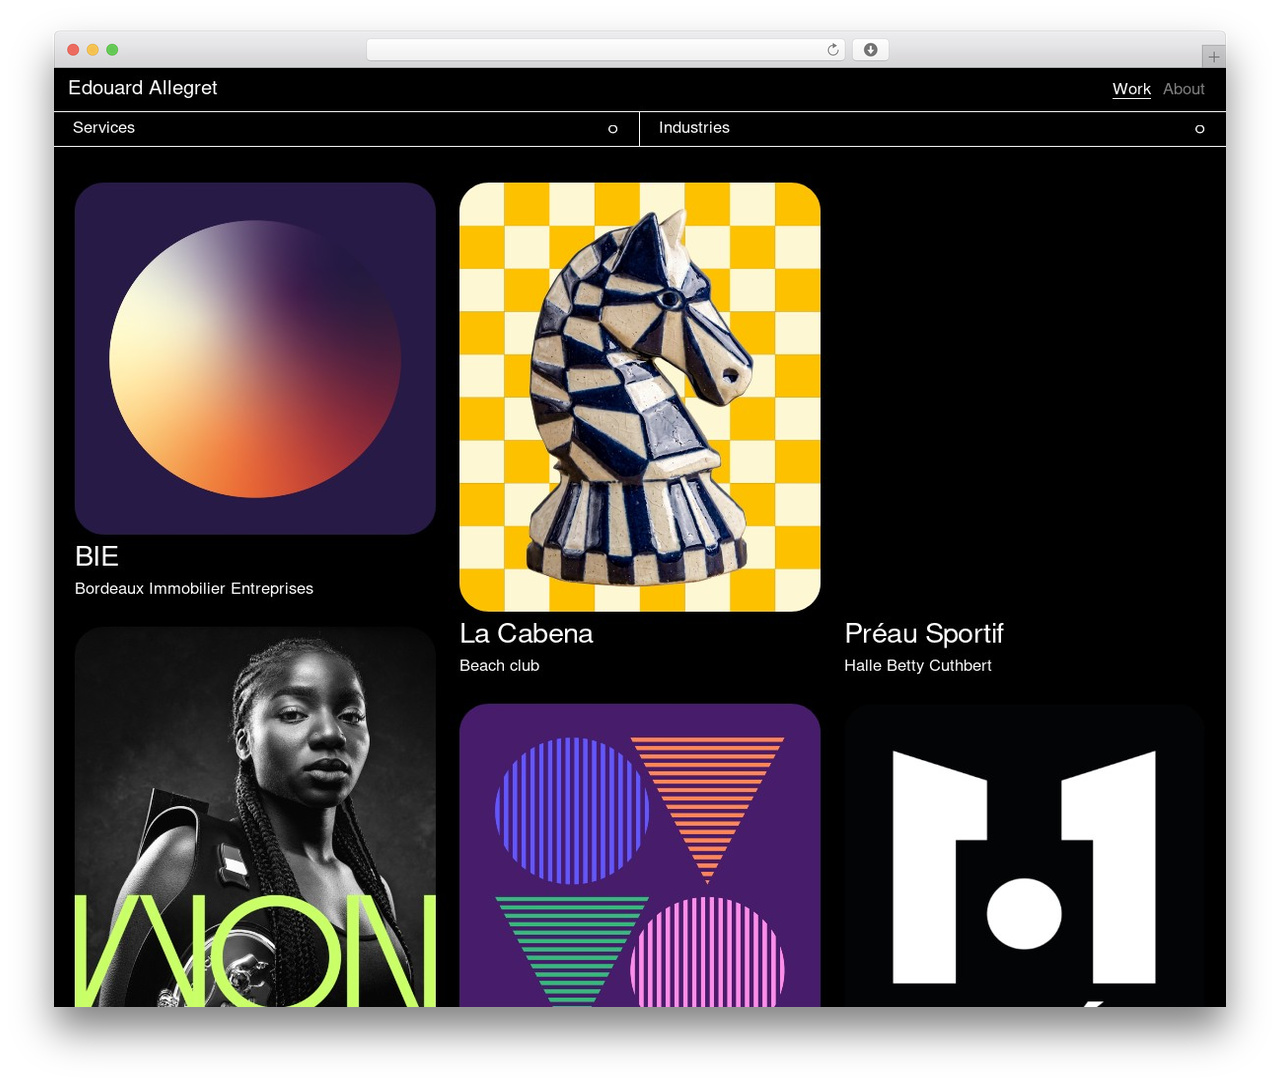This screenshot has width=1280, height=1084.
Task: View the BIE gradient sphere thumbnail
Action: (x=255, y=358)
